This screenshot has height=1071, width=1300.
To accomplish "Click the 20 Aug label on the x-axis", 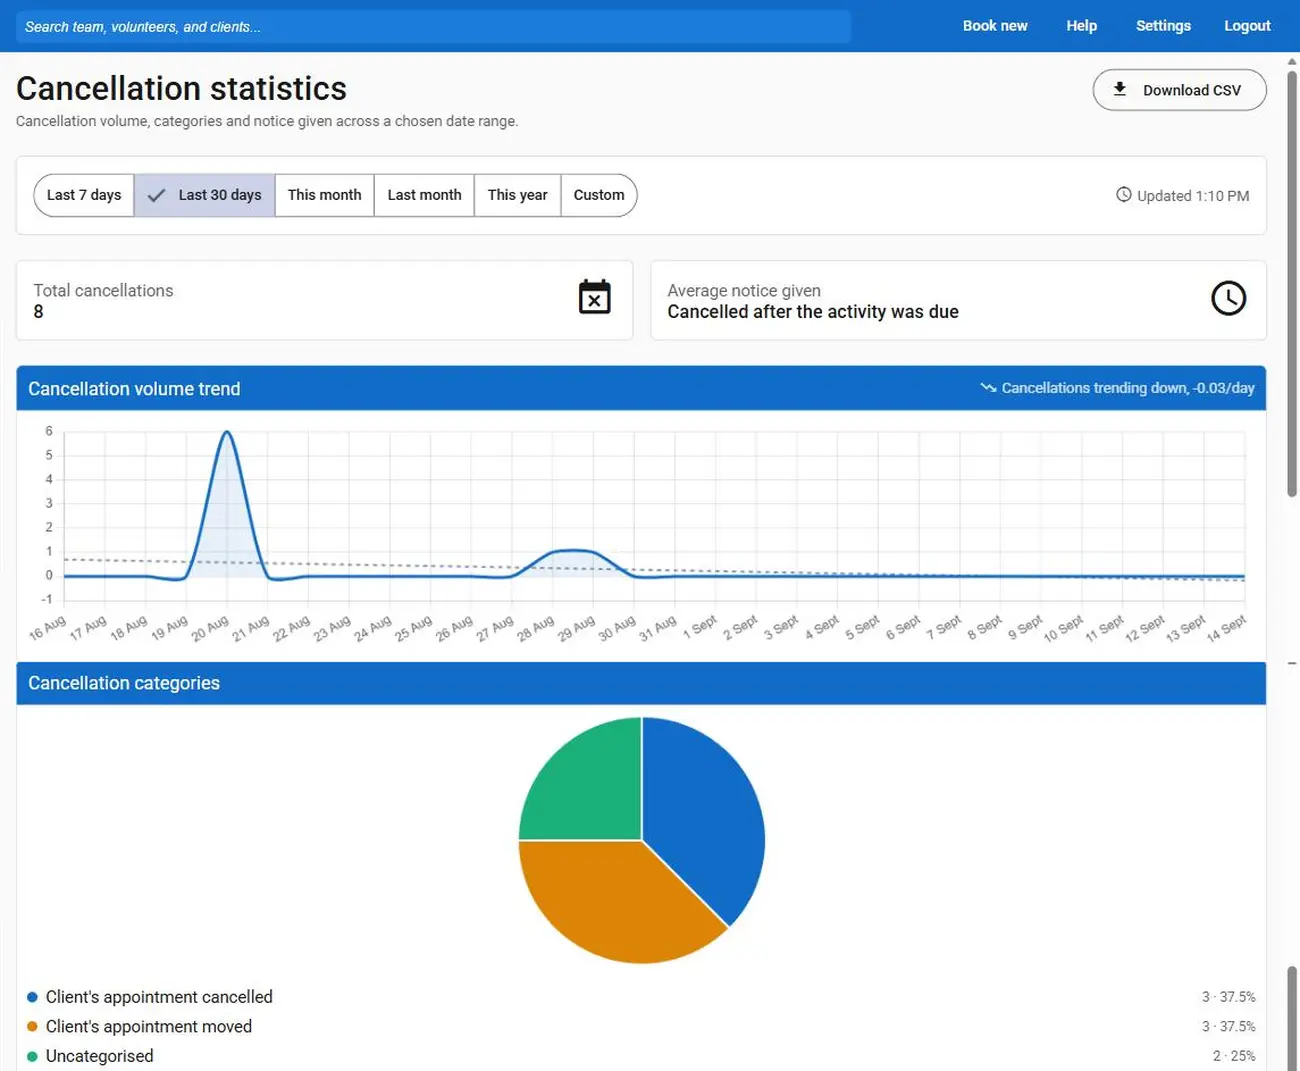I will (x=211, y=628).
